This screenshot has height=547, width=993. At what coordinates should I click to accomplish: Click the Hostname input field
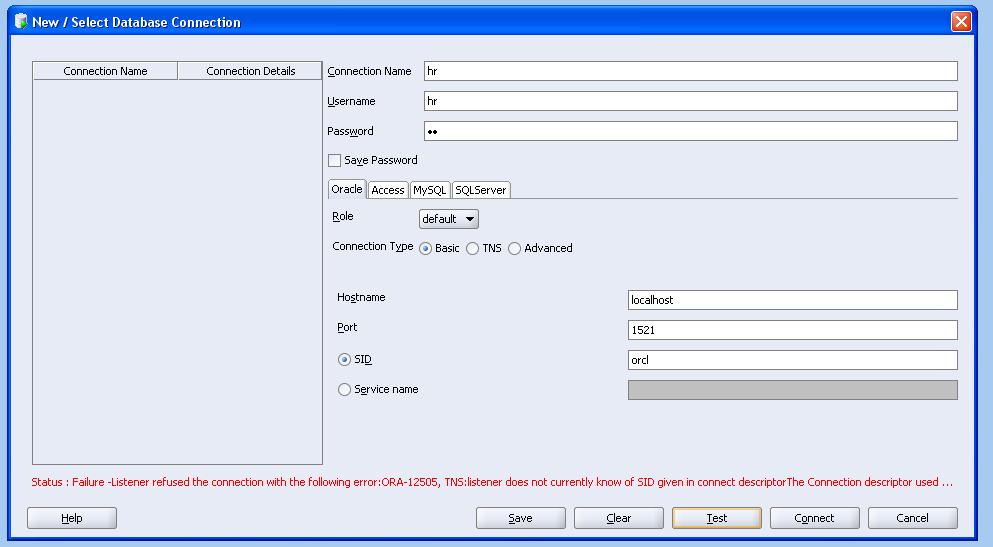pos(792,300)
